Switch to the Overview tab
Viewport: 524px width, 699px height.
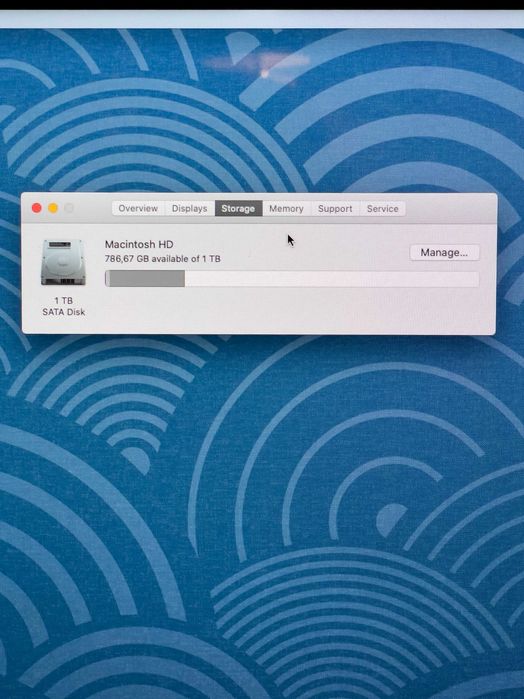click(138, 208)
